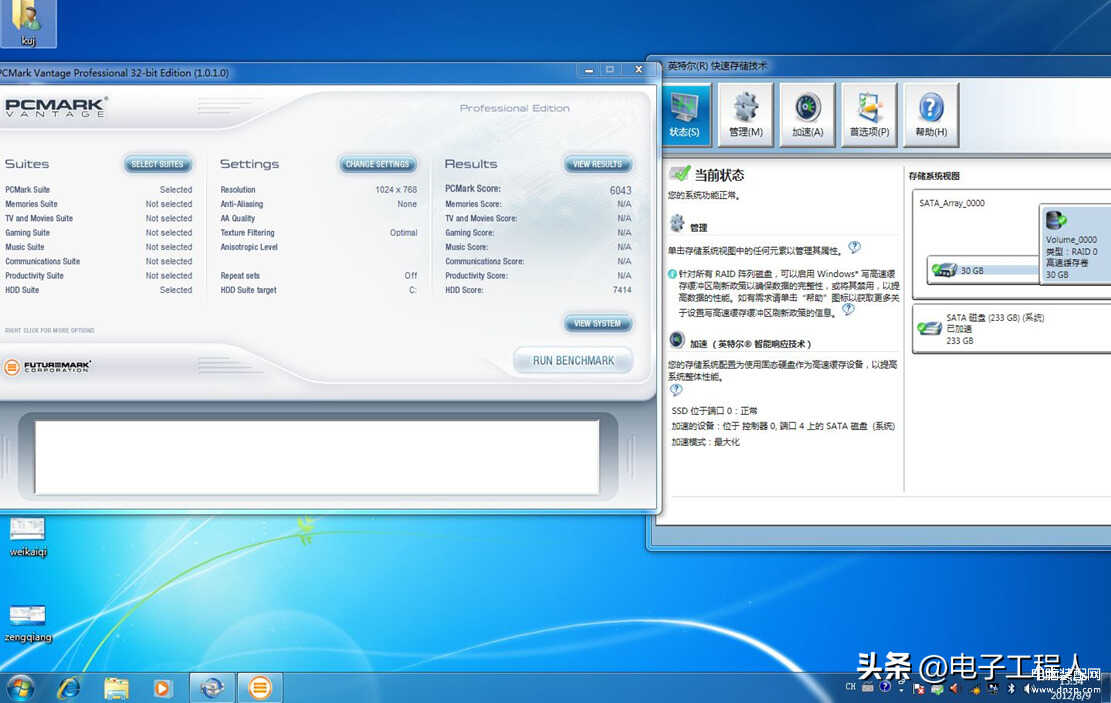Screen dimensions: 1111x703
Task: Click the 加速 section icon in status pane
Action: click(x=677, y=340)
